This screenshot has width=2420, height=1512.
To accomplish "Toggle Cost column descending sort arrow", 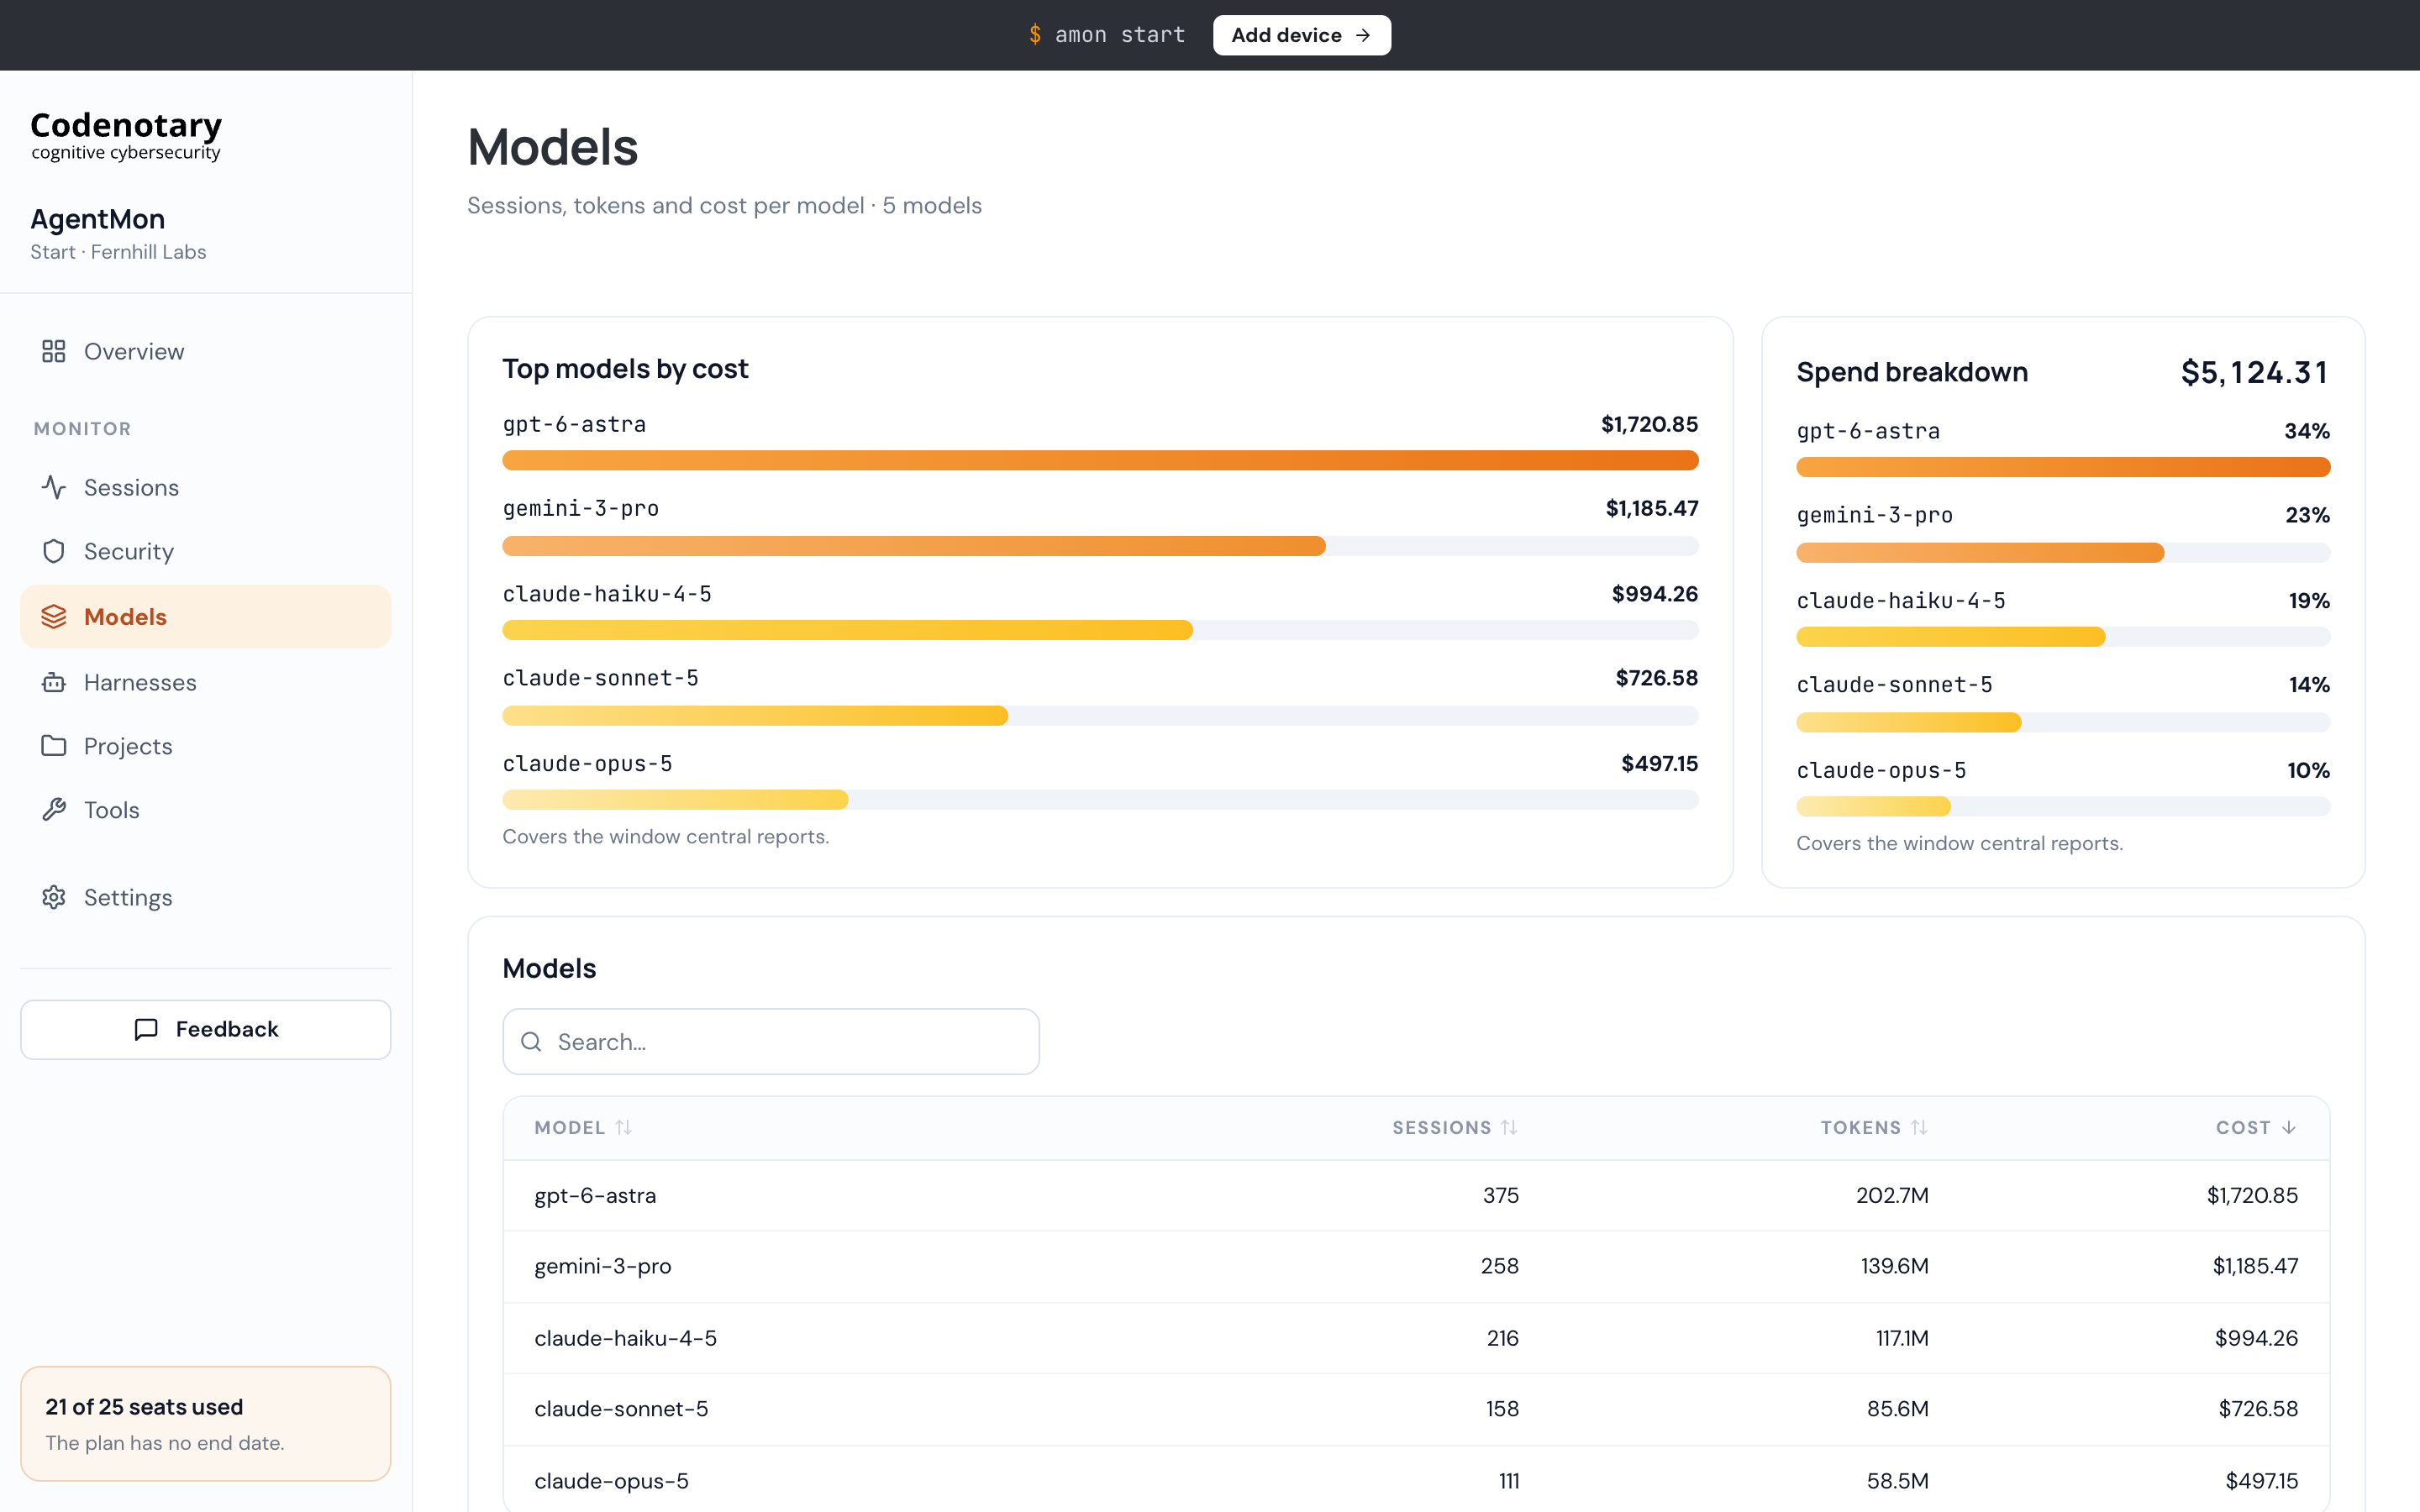I will pyautogui.click(x=2289, y=1127).
